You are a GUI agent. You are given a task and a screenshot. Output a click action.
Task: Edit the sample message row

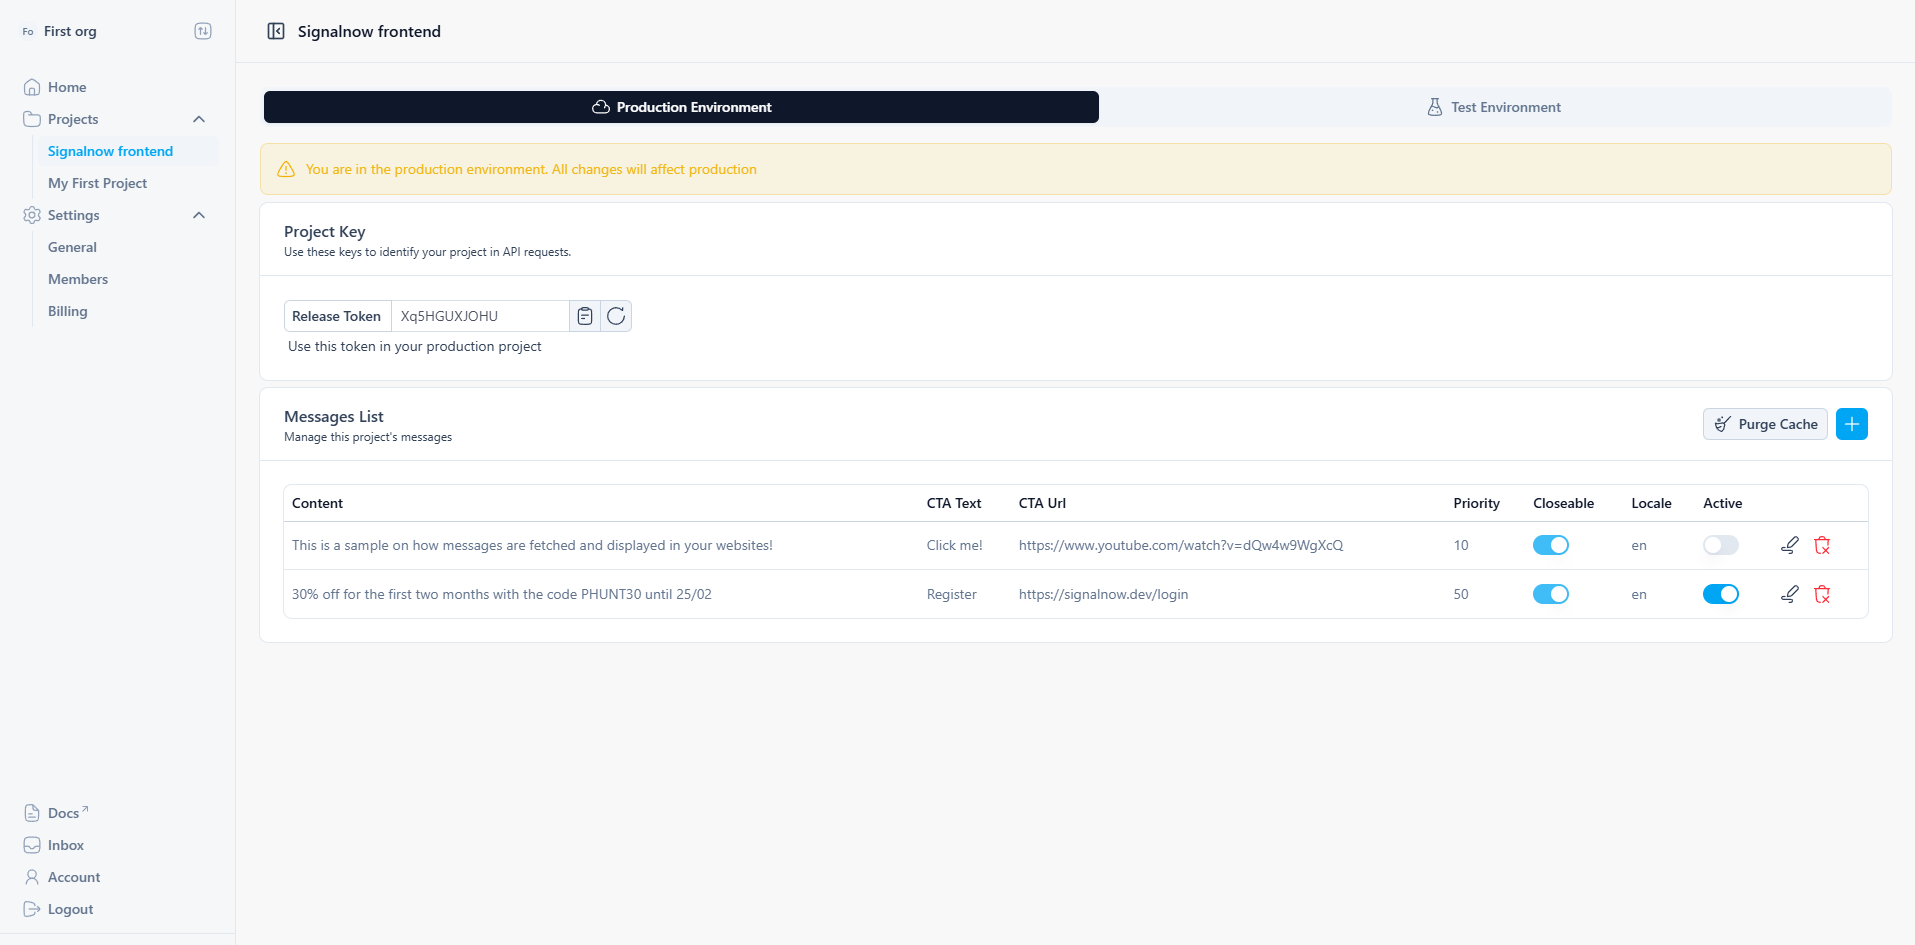[x=1789, y=545]
